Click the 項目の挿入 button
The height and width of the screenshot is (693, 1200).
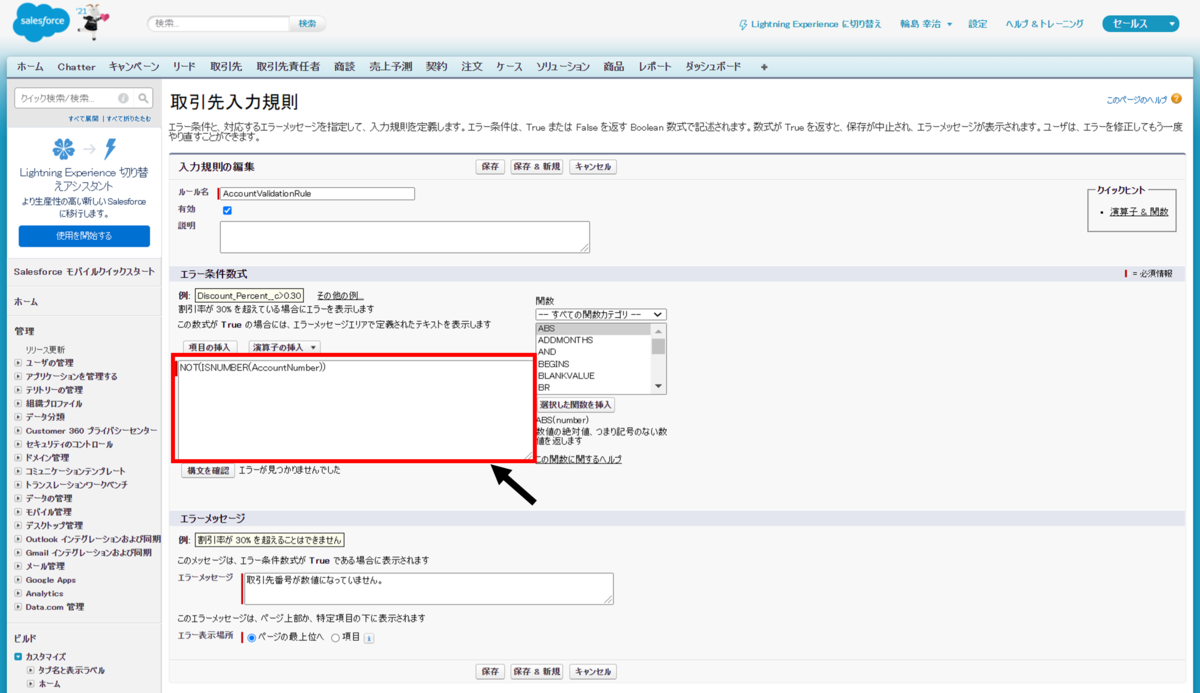209,347
